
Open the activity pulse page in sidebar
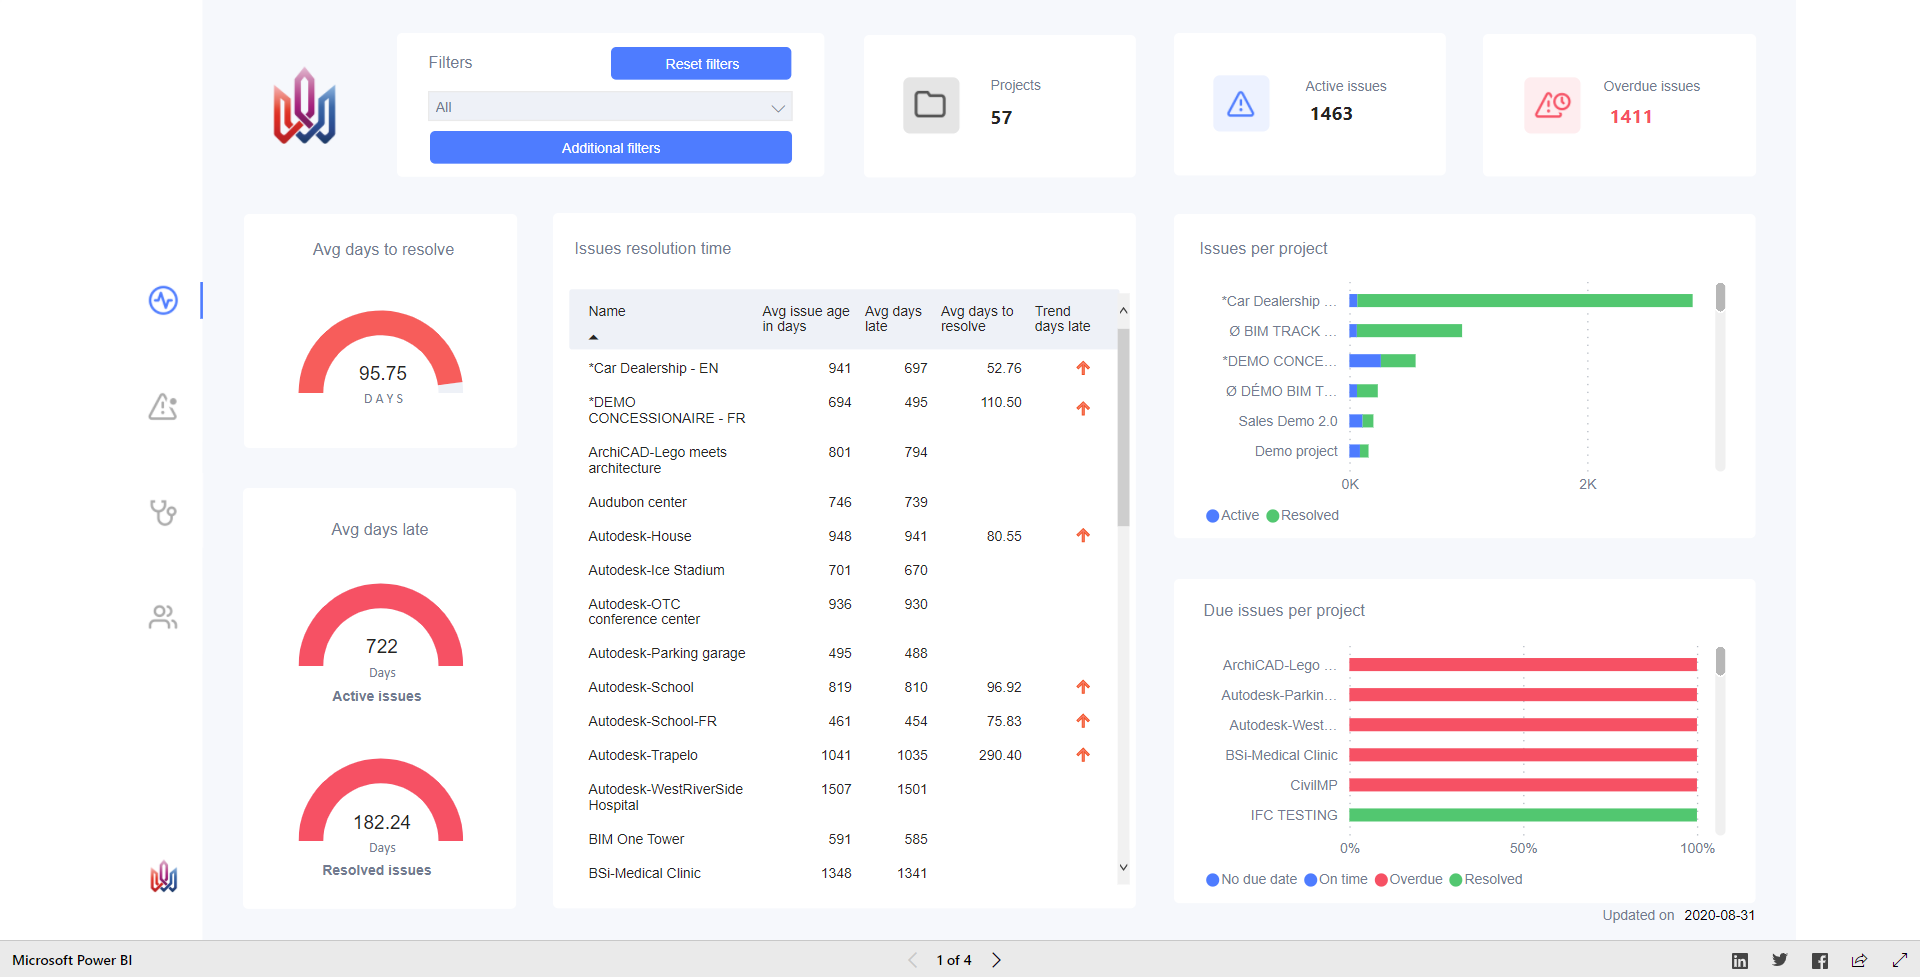point(163,300)
